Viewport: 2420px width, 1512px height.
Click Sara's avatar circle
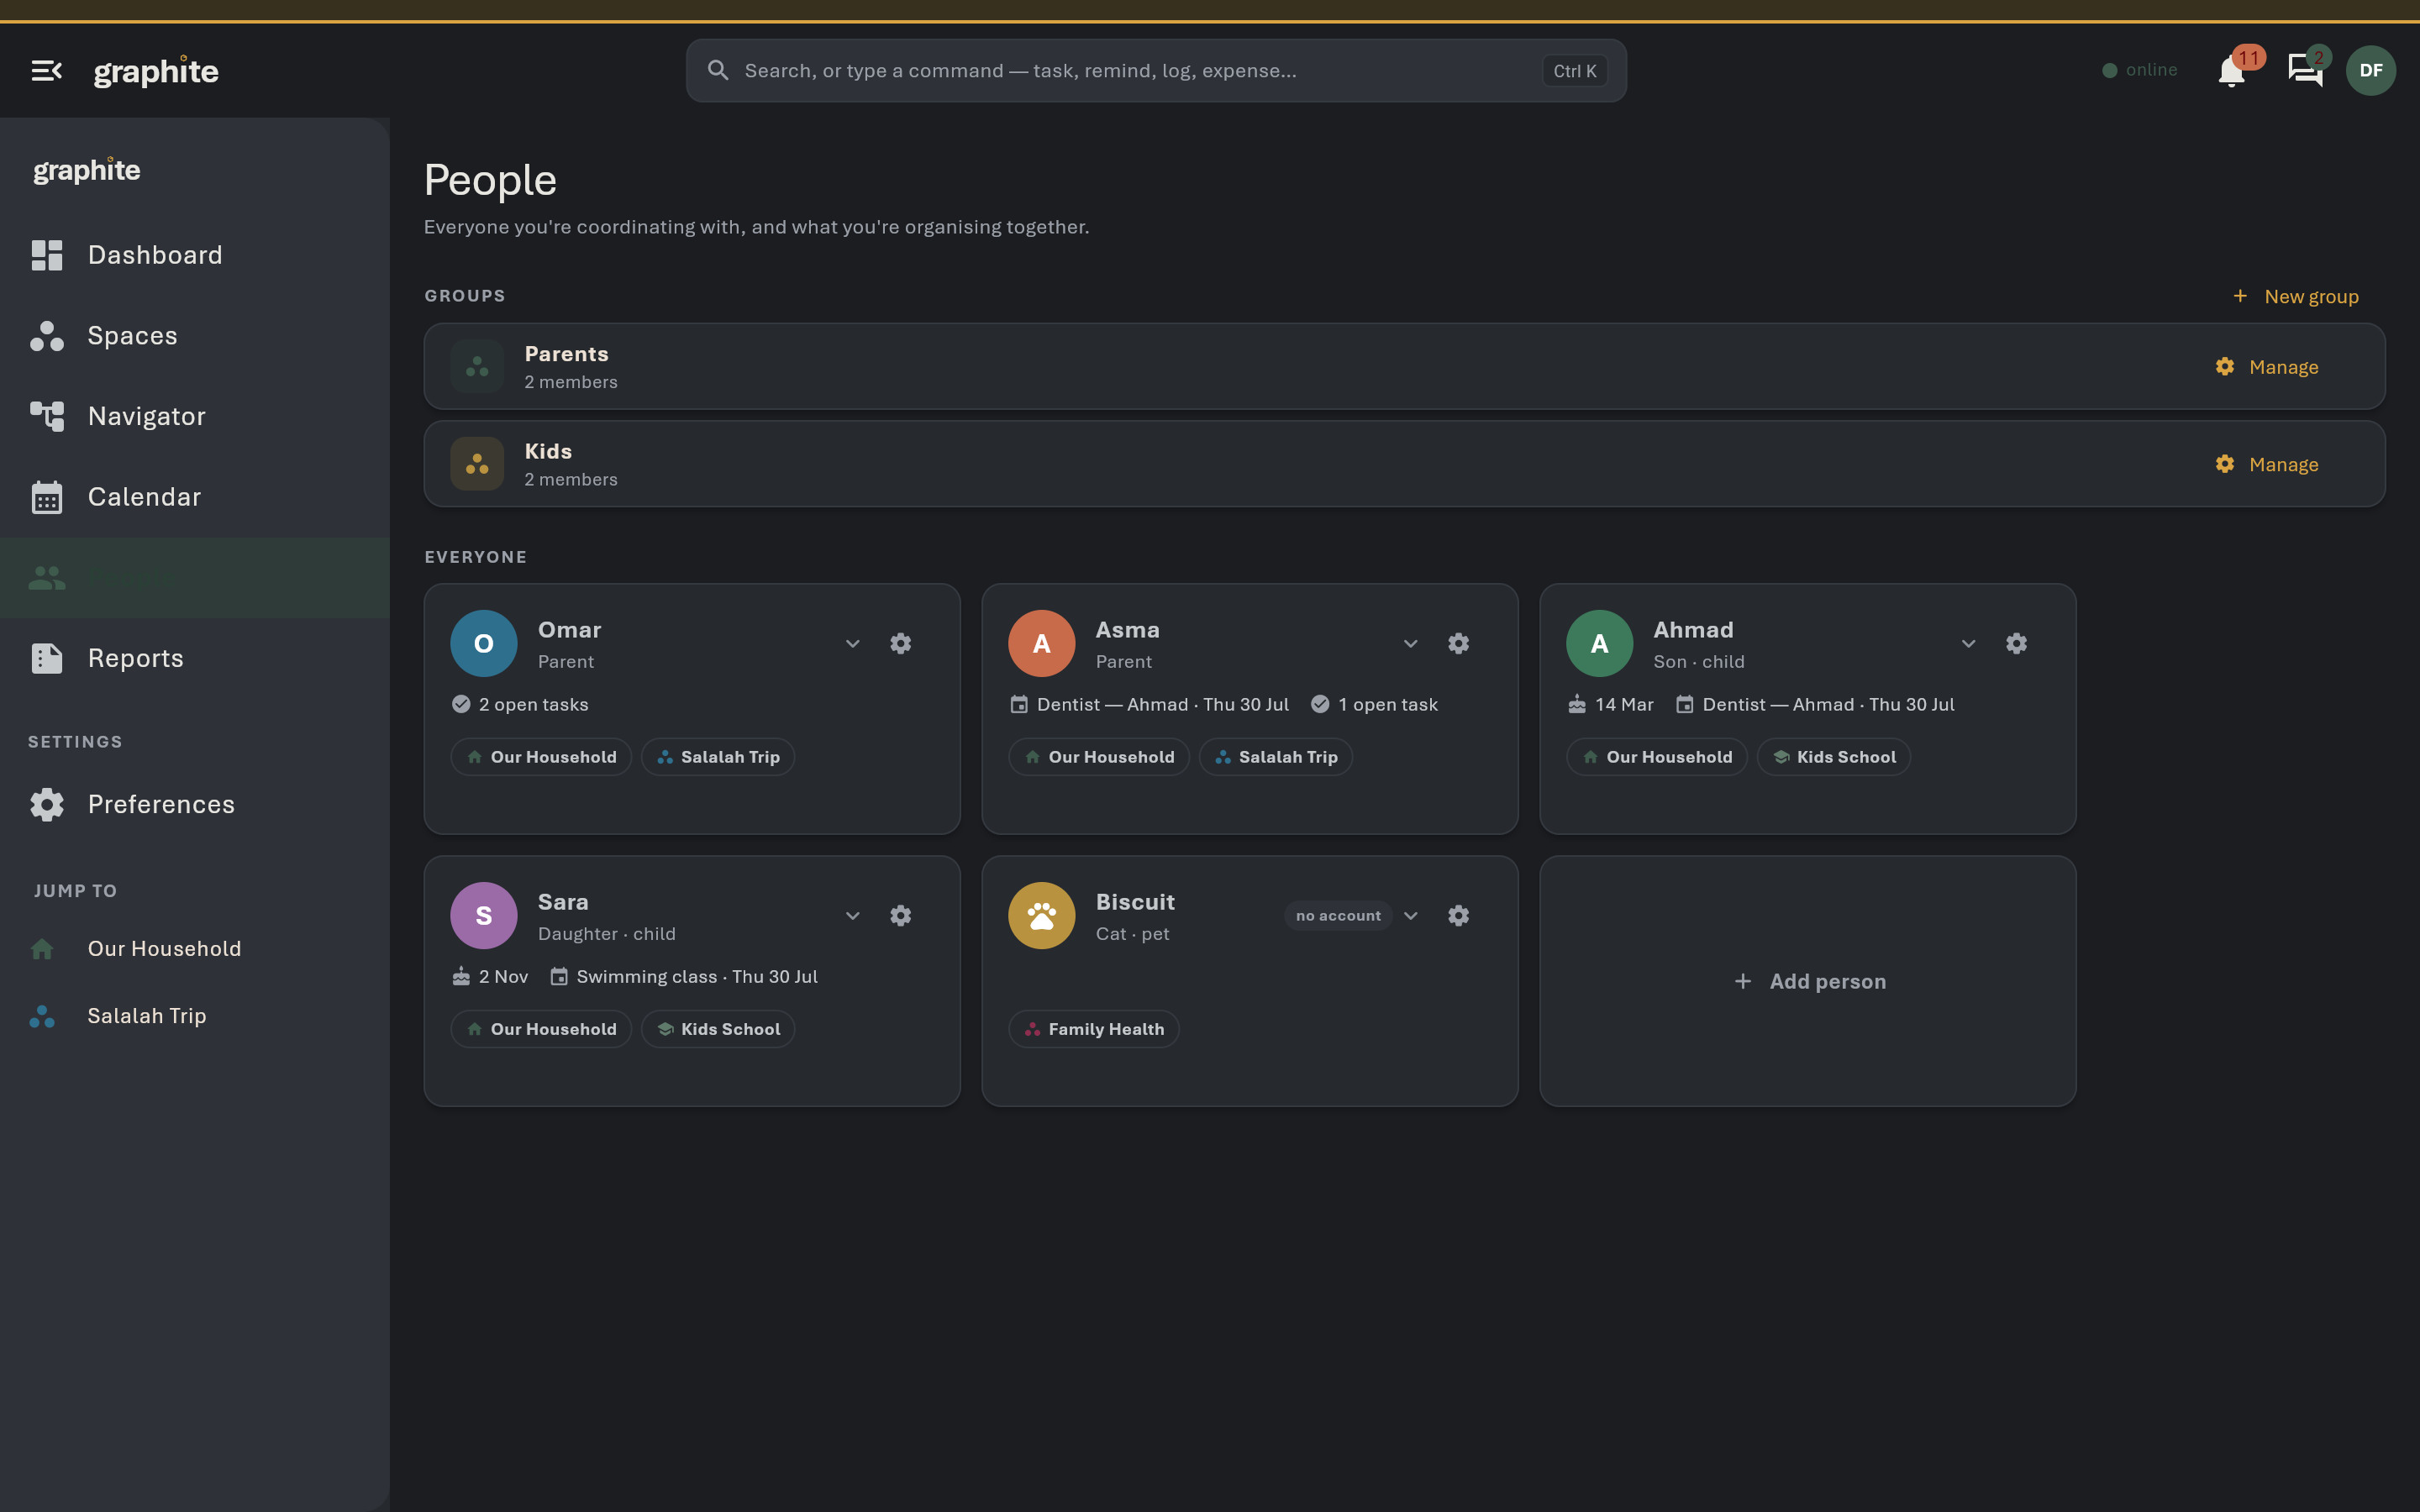point(484,915)
